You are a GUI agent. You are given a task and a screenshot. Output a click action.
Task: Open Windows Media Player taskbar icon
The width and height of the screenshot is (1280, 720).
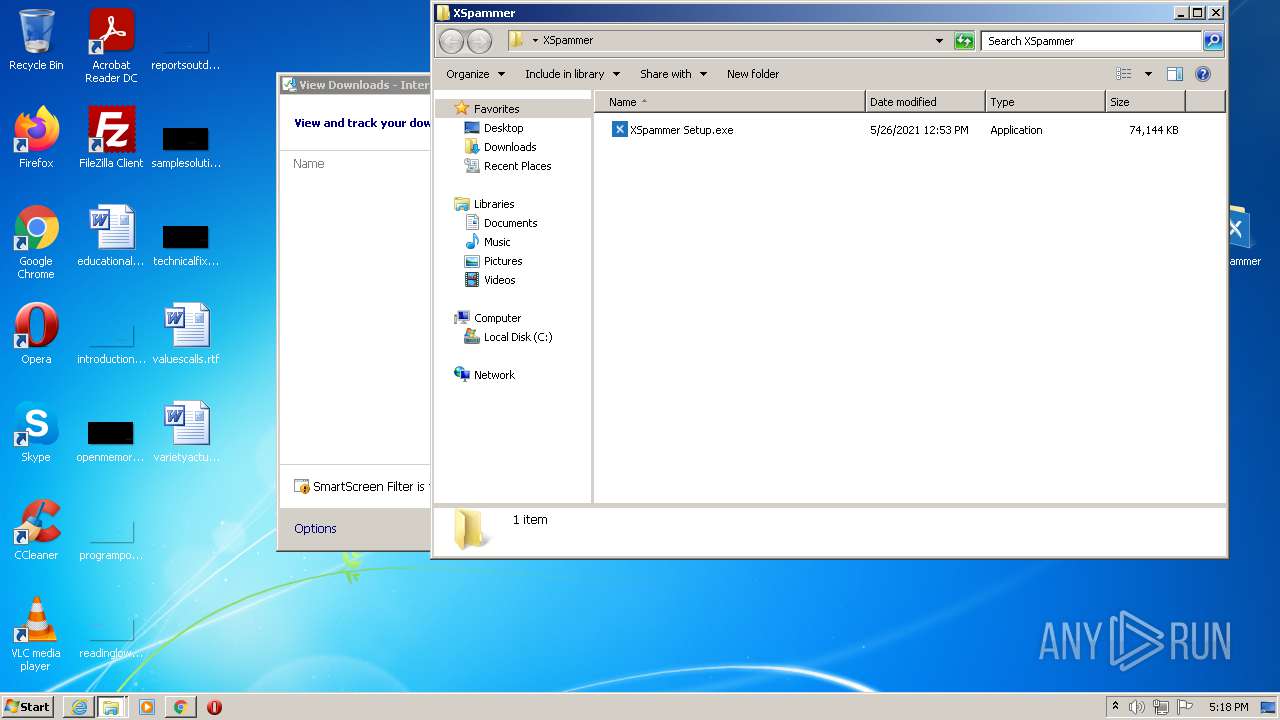tap(147, 707)
